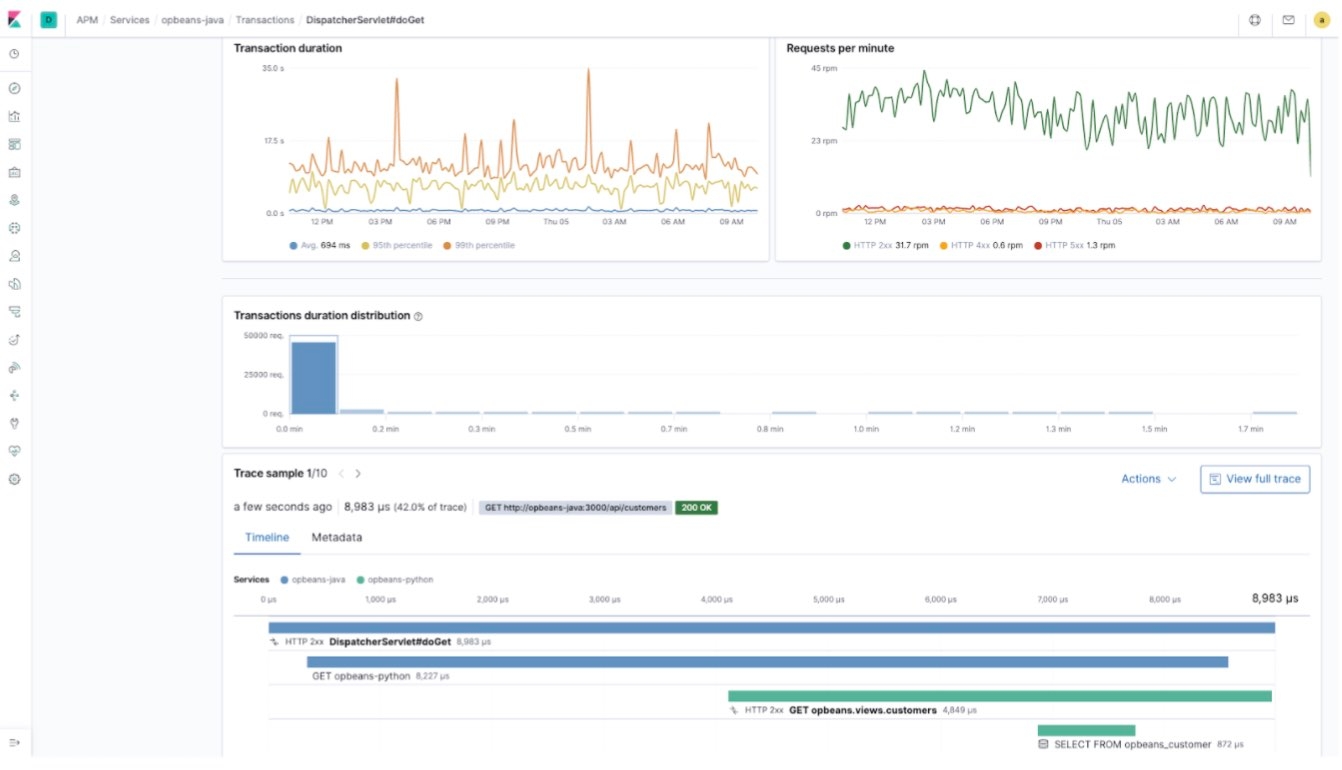Open Management gear icon in sidebar
Image resolution: width=1342 pixels, height=770 pixels.
pyautogui.click(x=15, y=480)
